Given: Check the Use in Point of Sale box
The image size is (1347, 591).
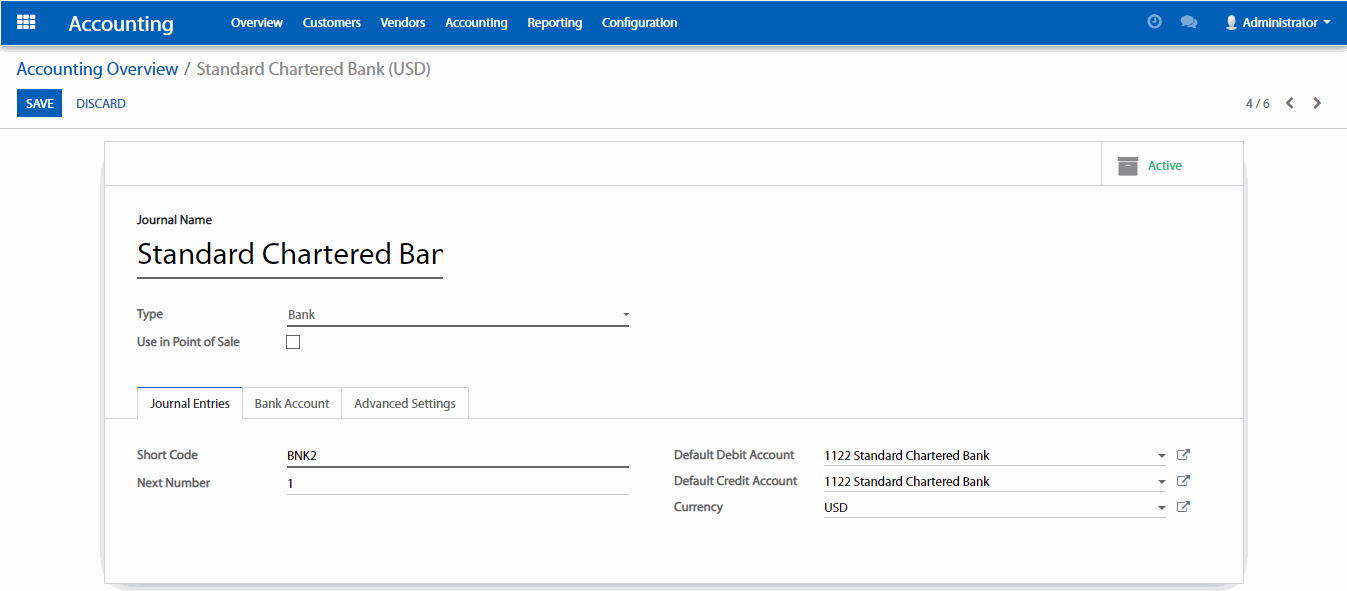Looking at the screenshot, I should pyautogui.click(x=293, y=342).
